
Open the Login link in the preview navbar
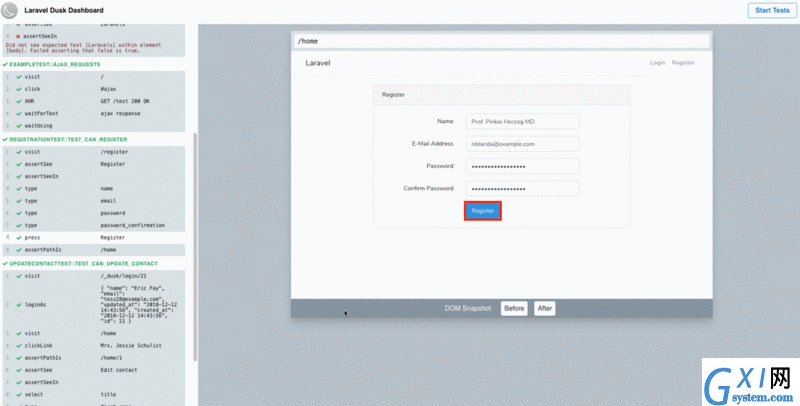point(657,63)
